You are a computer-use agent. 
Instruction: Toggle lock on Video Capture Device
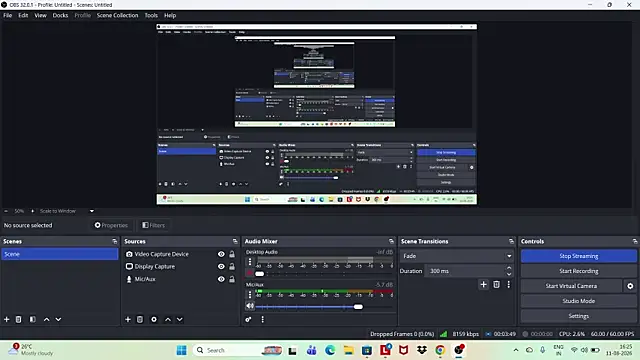(x=232, y=254)
